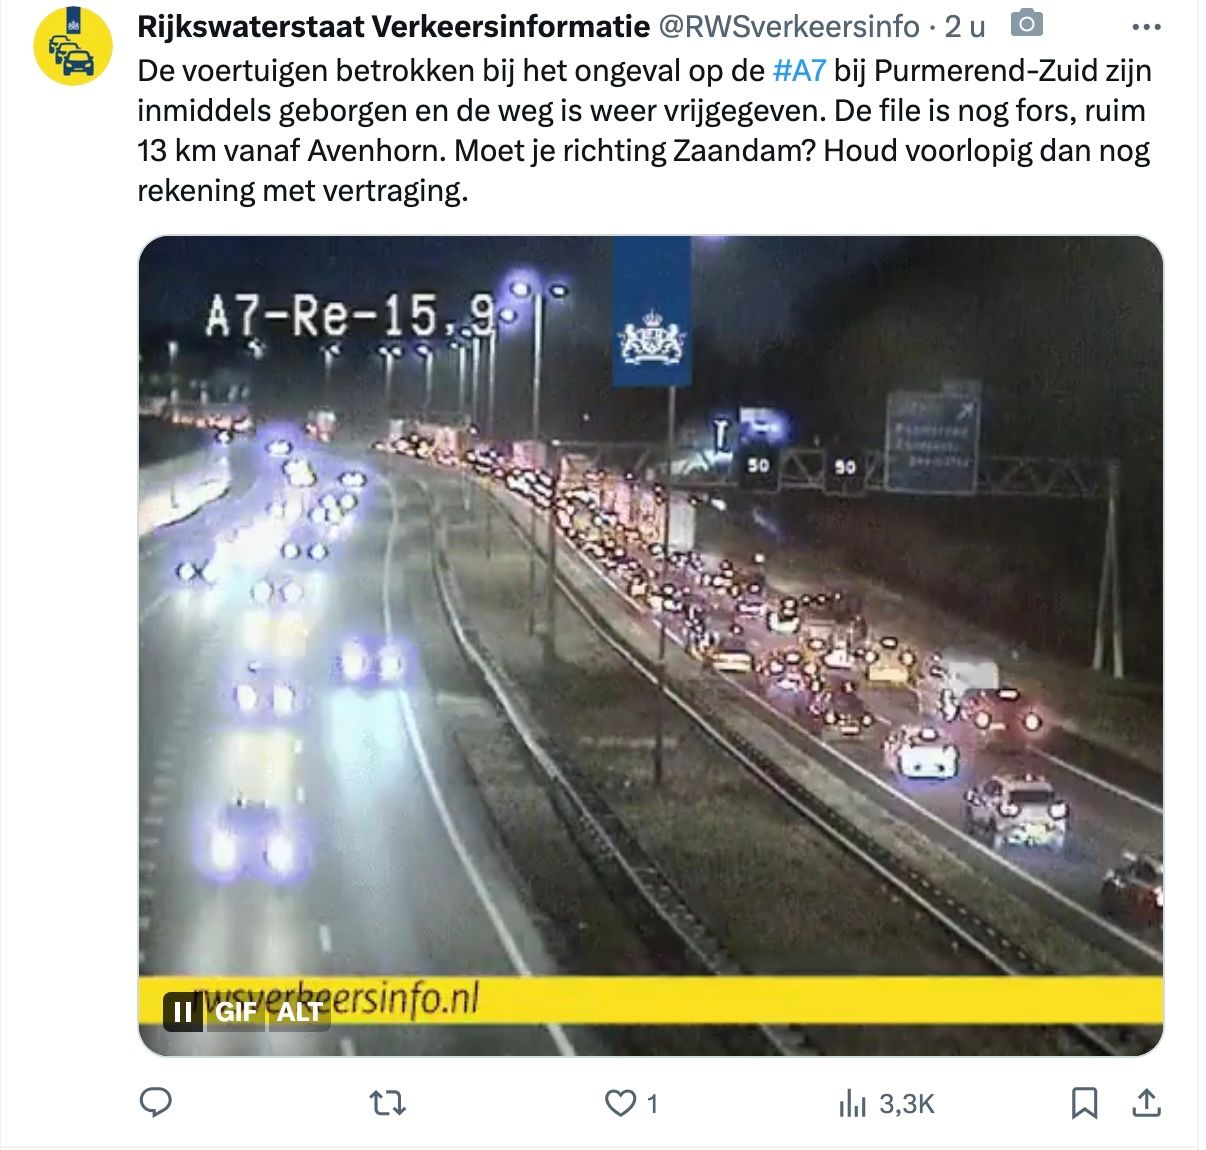Open the #A7 hashtag link
Image resolution: width=1206 pixels, height=1150 pixels.
coord(799,71)
